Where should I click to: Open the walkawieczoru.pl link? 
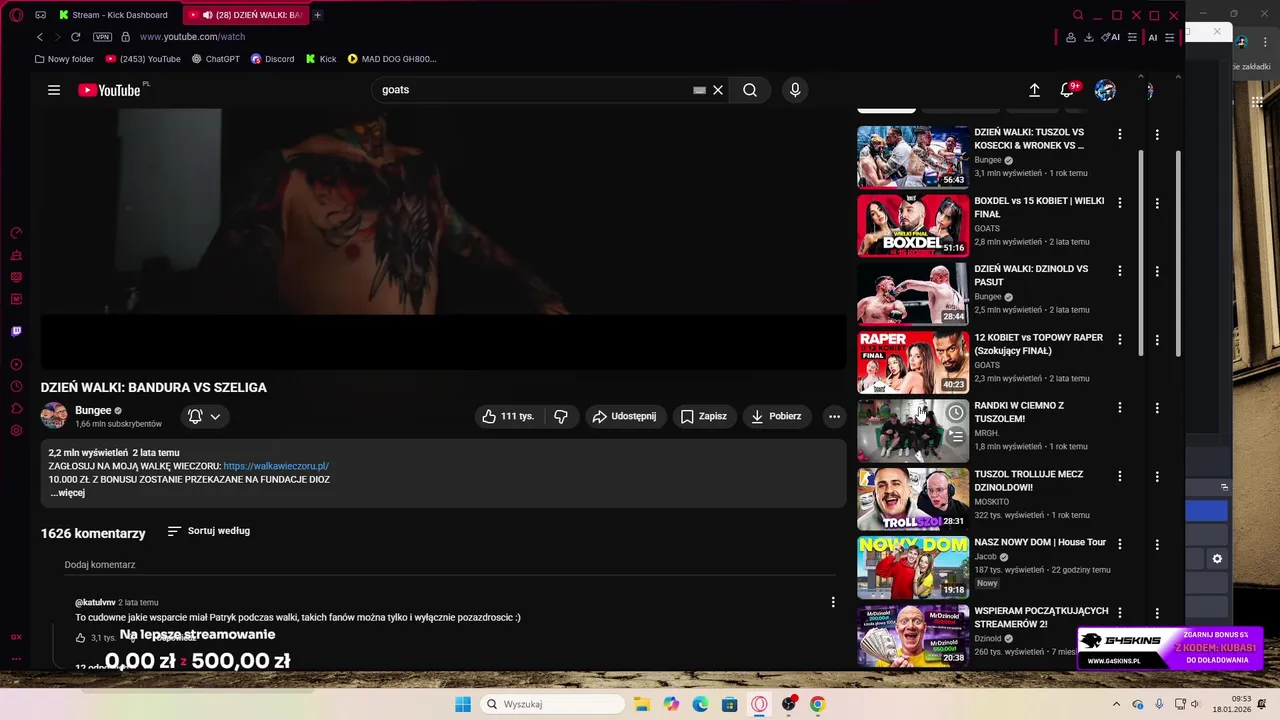point(276,466)
